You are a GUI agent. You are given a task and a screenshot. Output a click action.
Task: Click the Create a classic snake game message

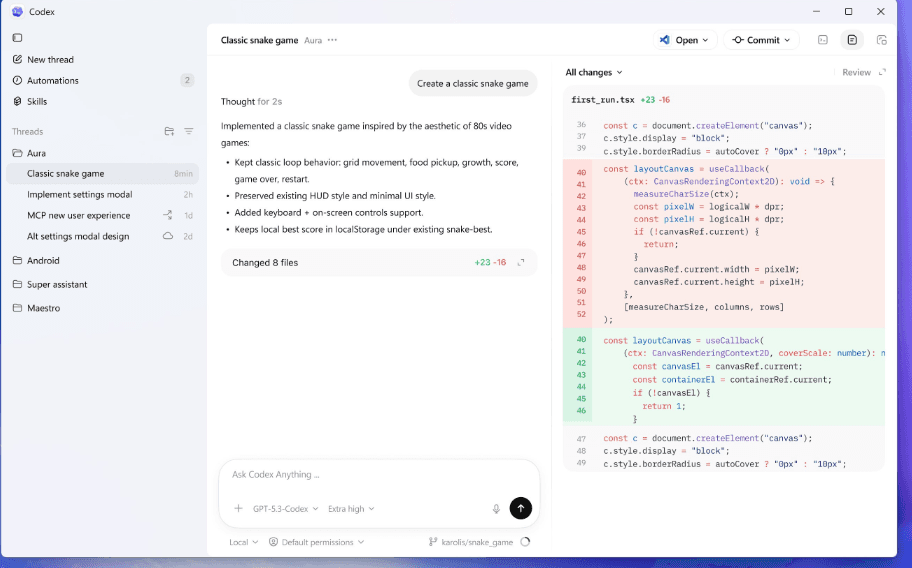[x=472, y=83]
